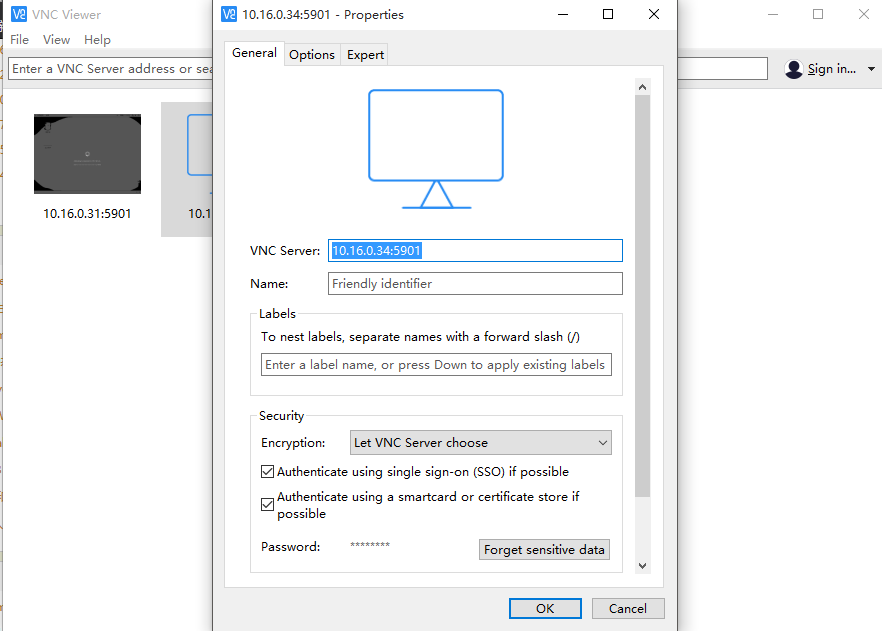The width and height of the screenshot is (882, 631).
Task: Confirm with the OK button
Action: pos(545,609)
